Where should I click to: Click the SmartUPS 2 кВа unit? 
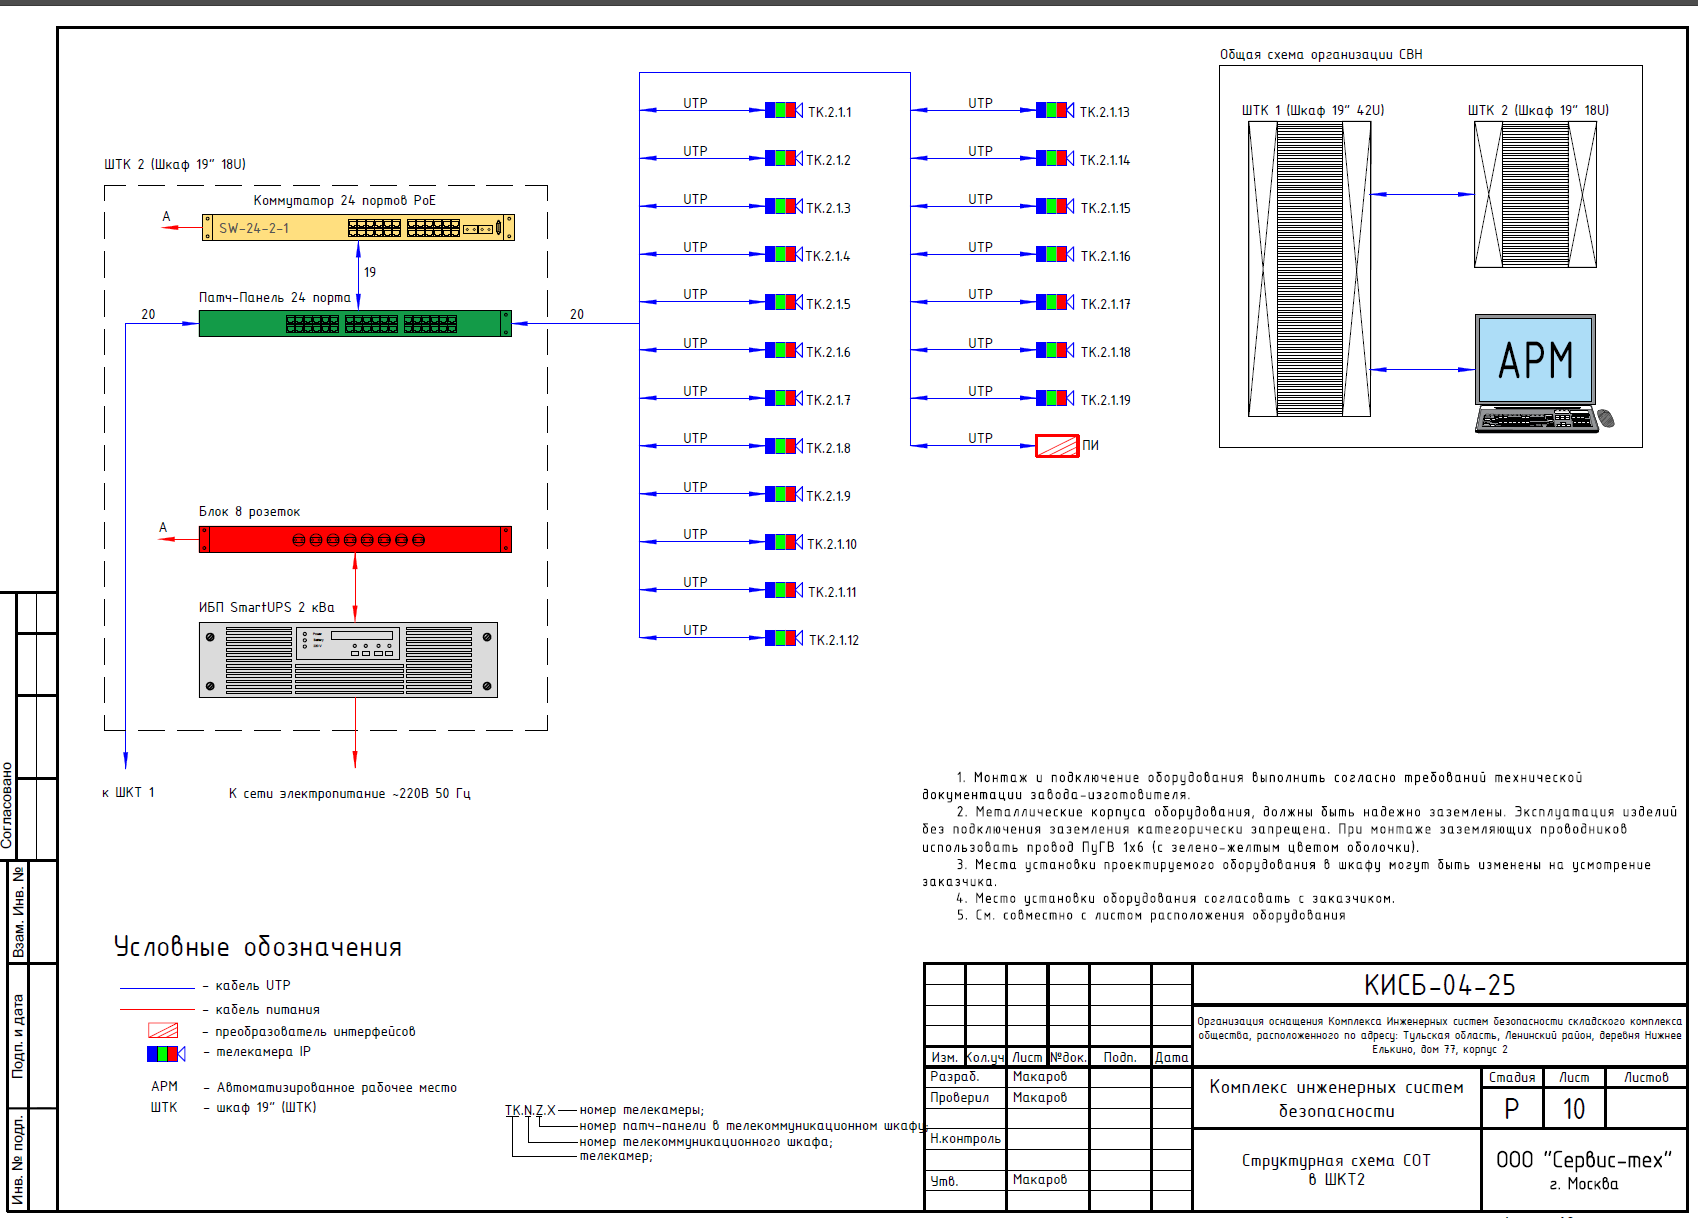point(348,660)
